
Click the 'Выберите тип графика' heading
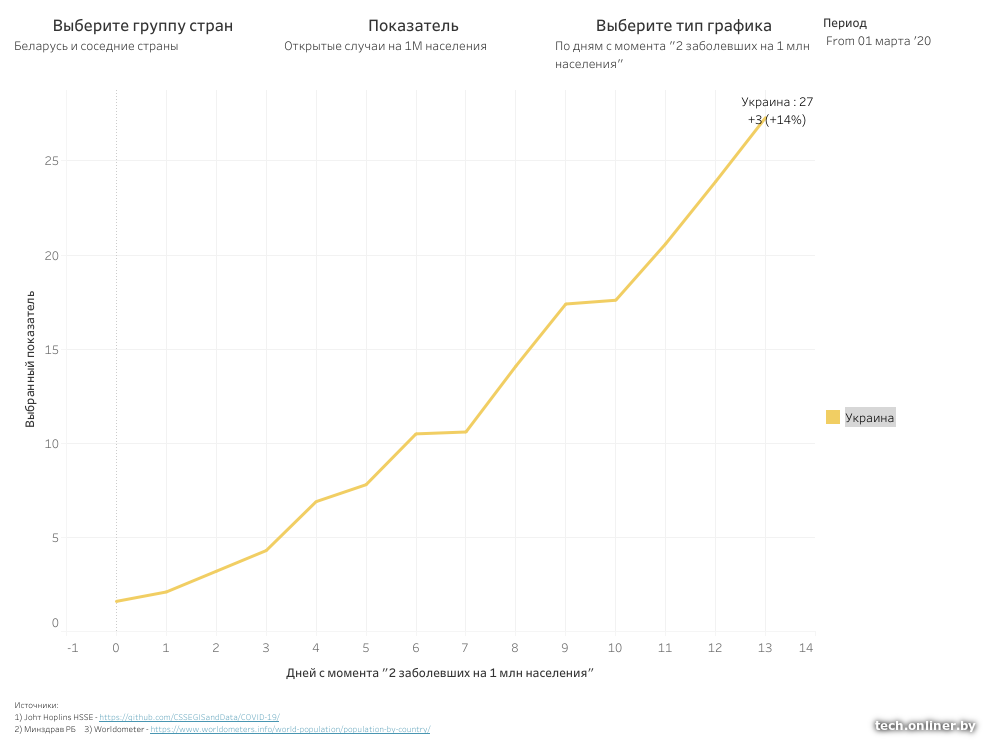[683, 26]
